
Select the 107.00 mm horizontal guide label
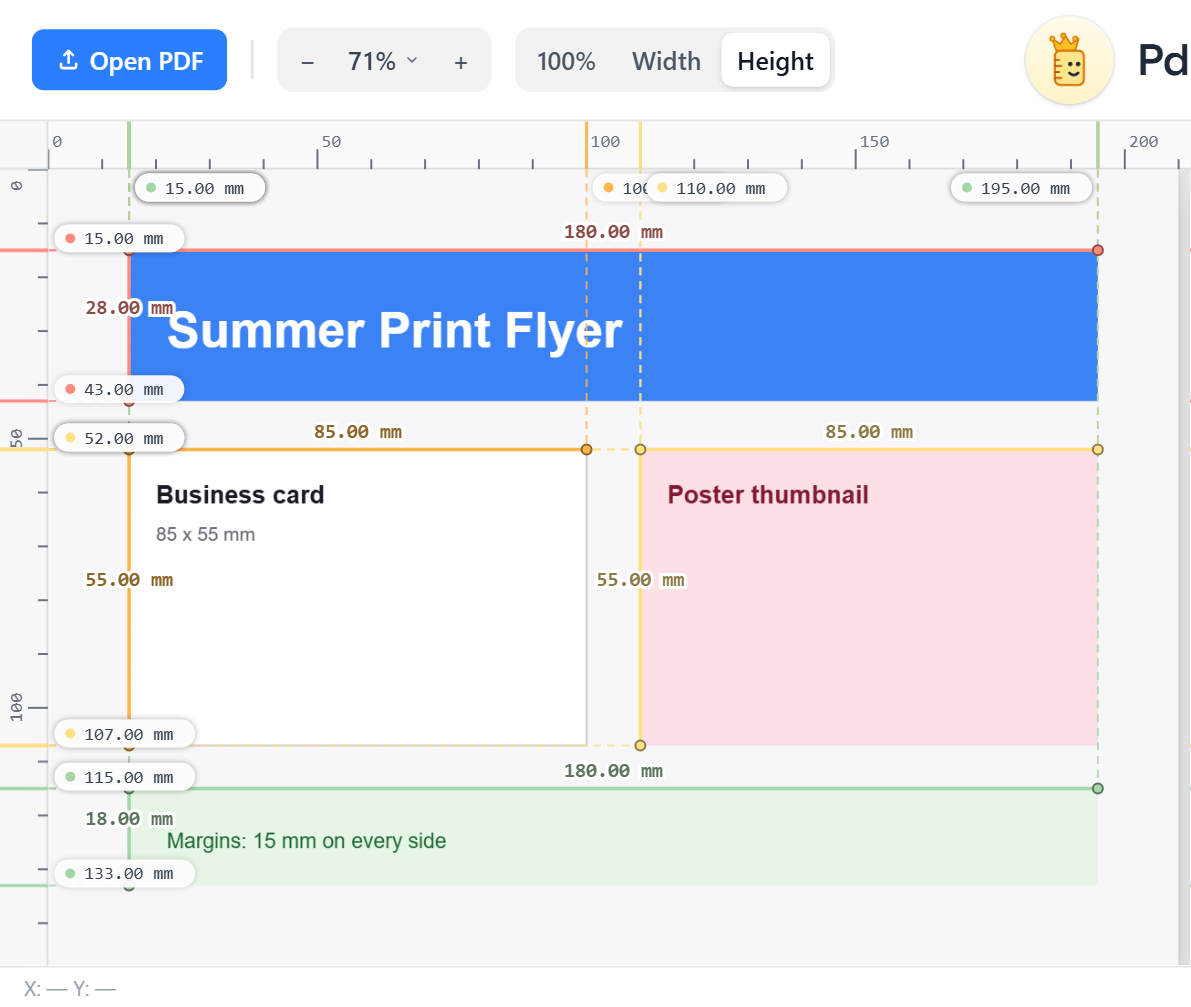pos(125,734)
